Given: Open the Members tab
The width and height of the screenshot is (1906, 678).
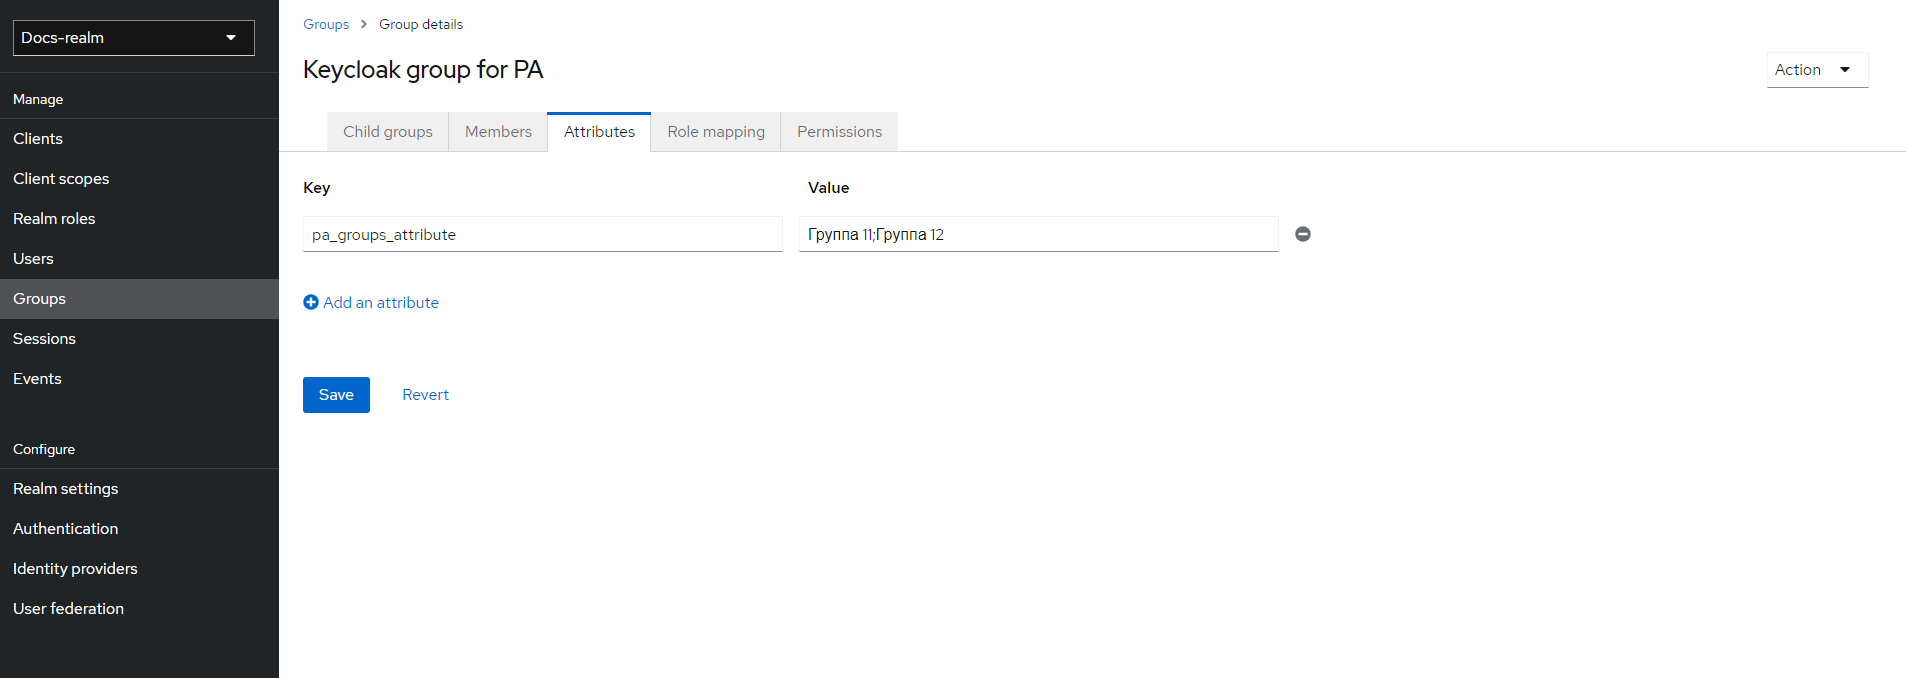Looking at the screenshot, I should (x=498, y=132).
